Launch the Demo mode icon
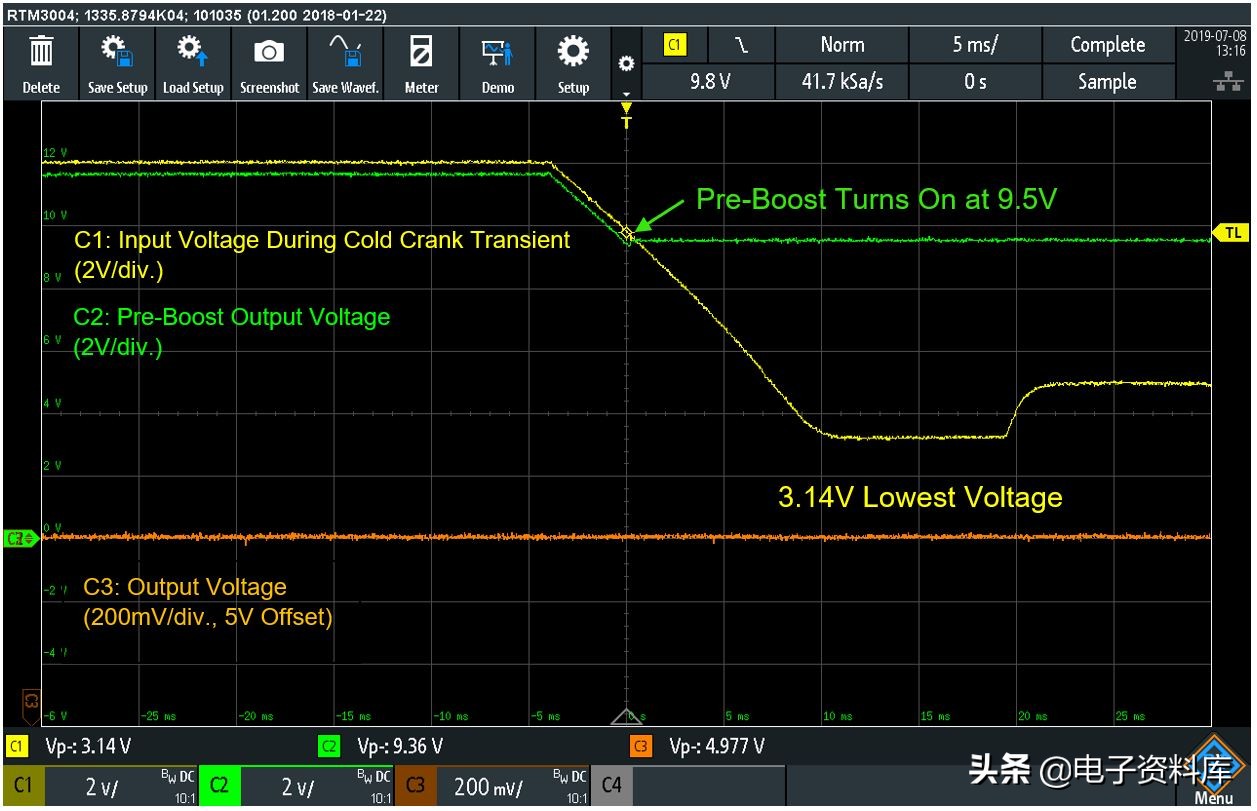This screenshot has width=1257, height=811. 497,63
